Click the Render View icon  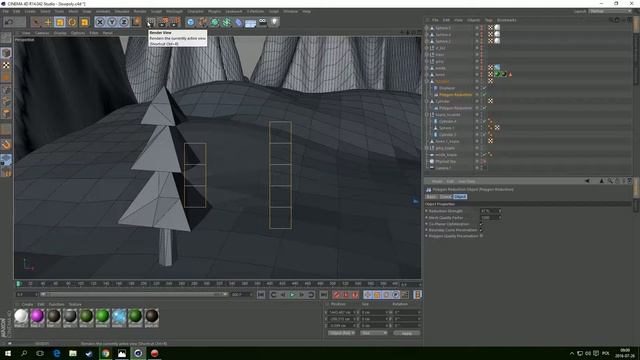(151, 22)
